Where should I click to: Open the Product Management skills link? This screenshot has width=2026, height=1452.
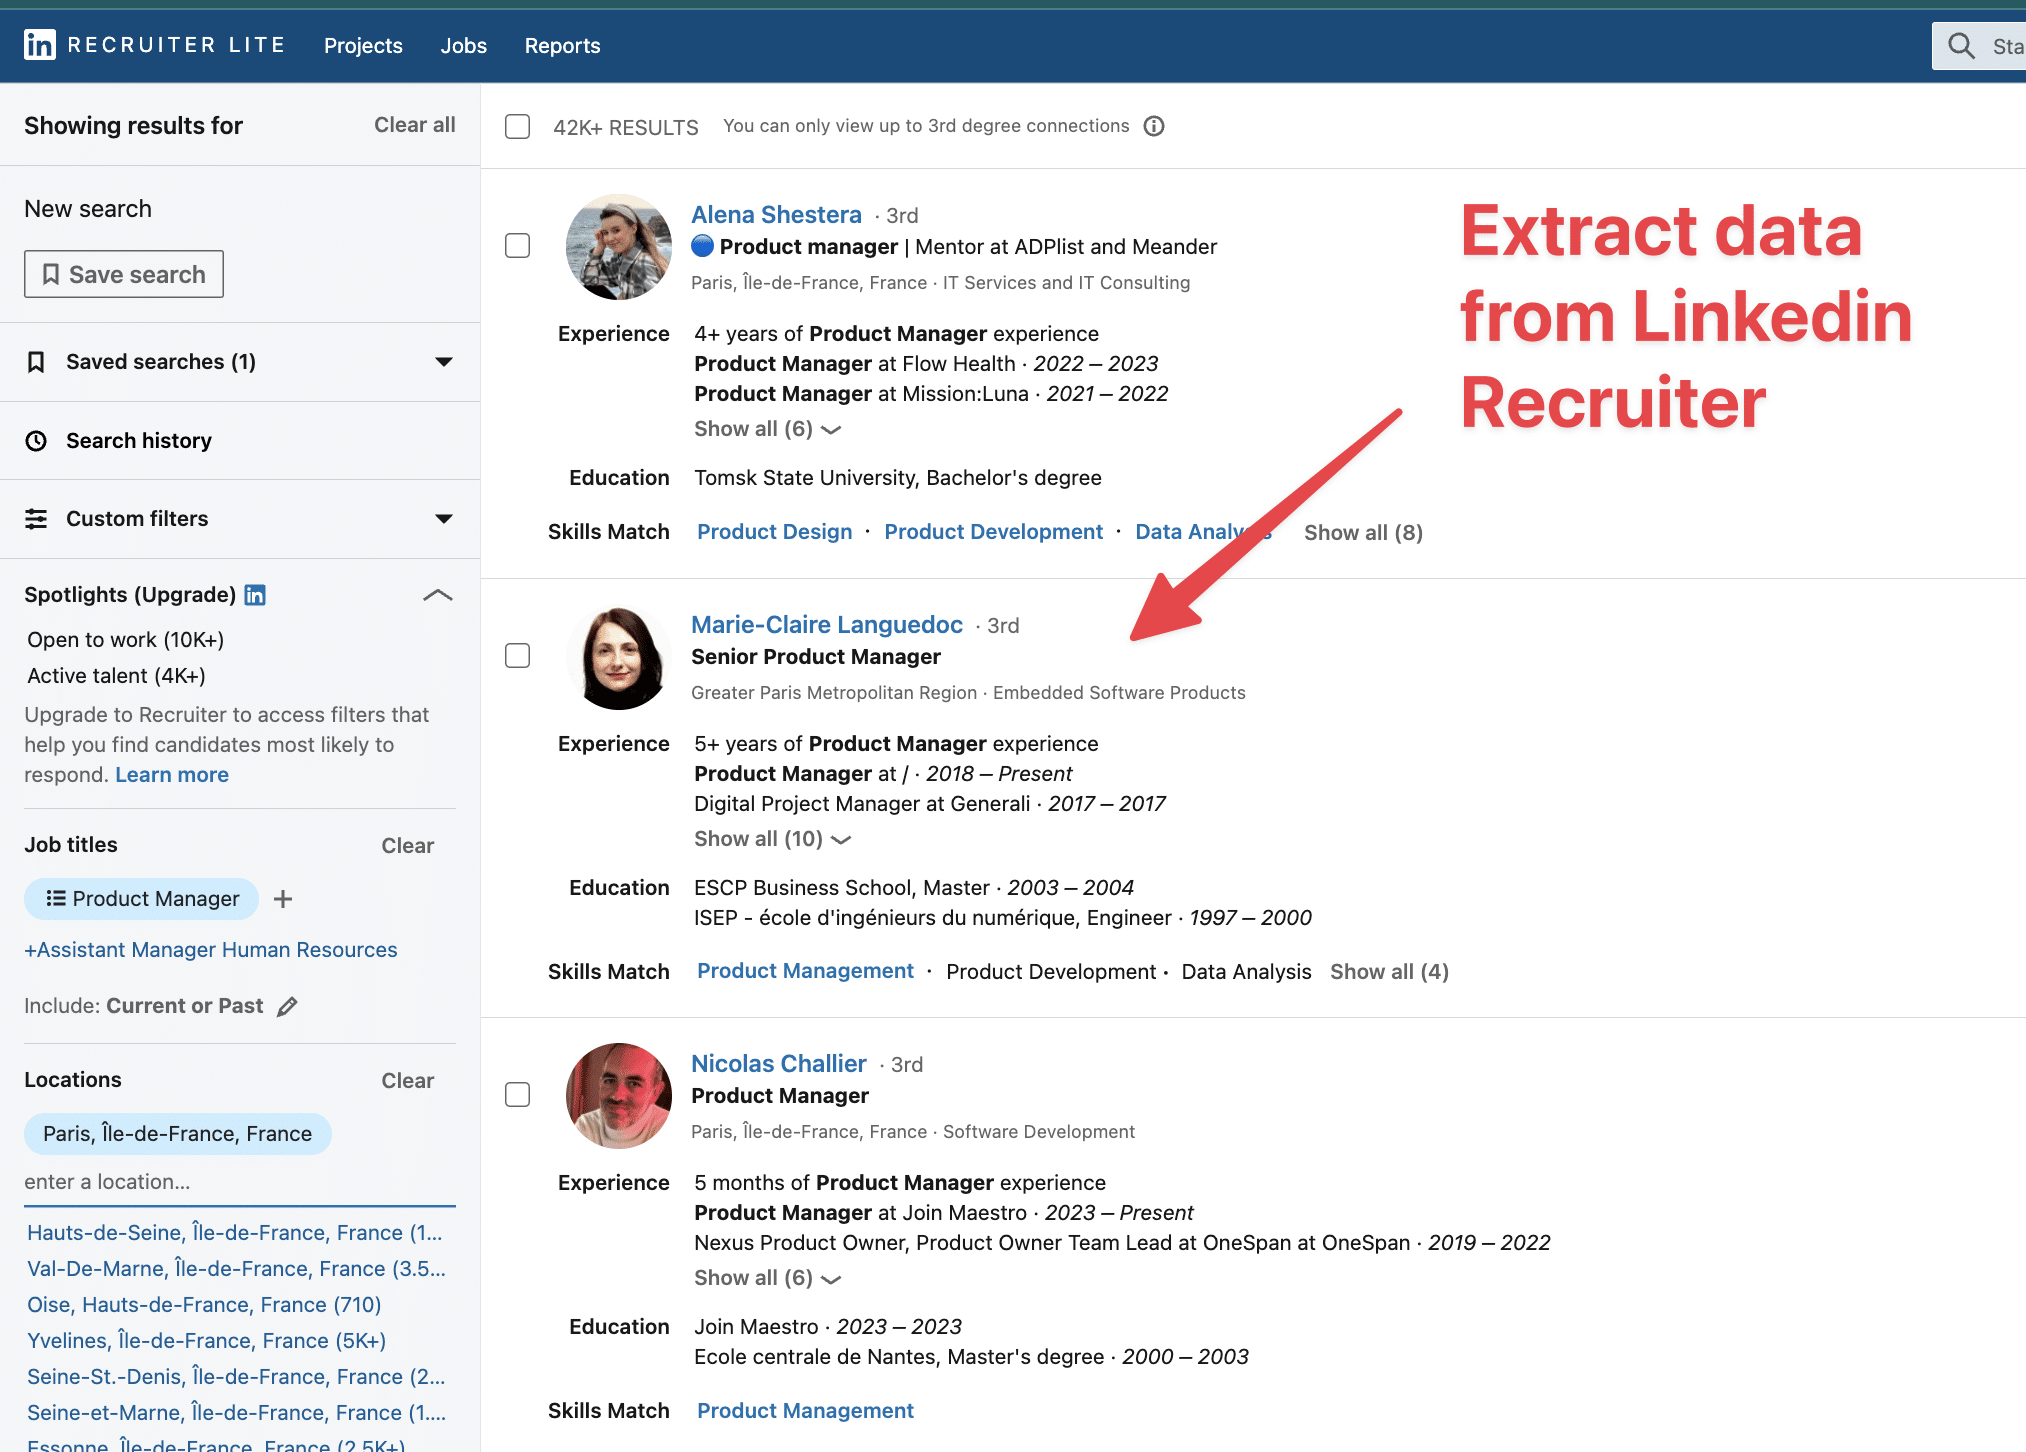(805, 970)
